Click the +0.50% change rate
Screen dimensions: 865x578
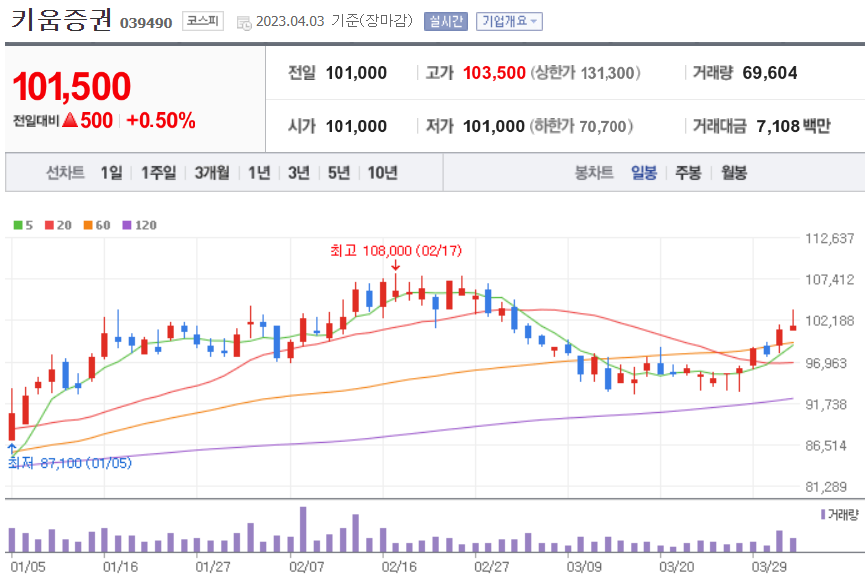point(161,120)
